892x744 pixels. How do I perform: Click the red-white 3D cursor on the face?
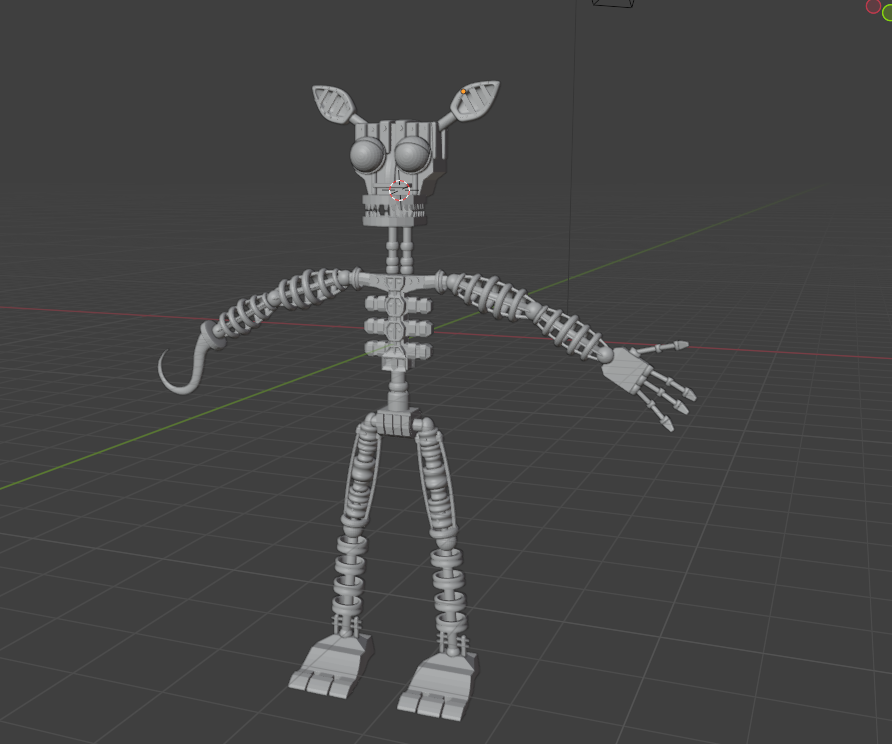pyautogui.click(x=399, y=190)
